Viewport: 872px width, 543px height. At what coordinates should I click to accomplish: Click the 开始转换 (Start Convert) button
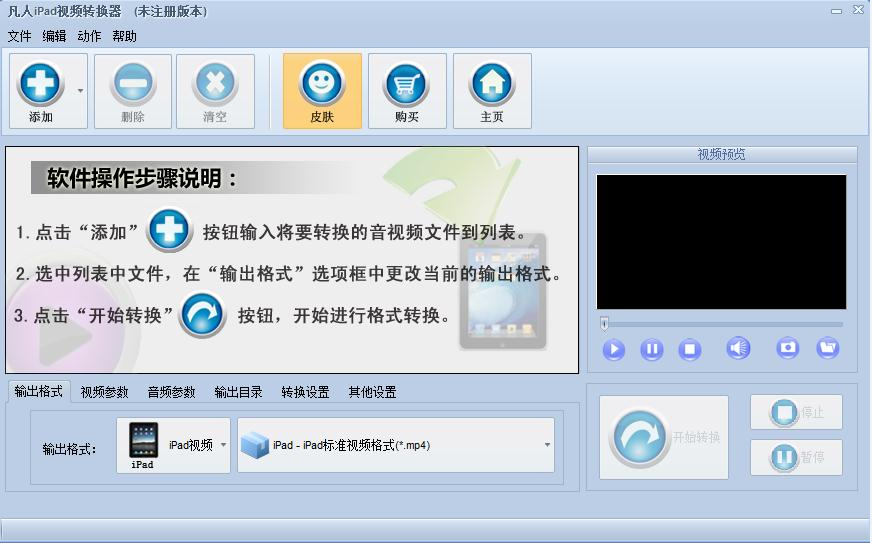pos(664,437)
